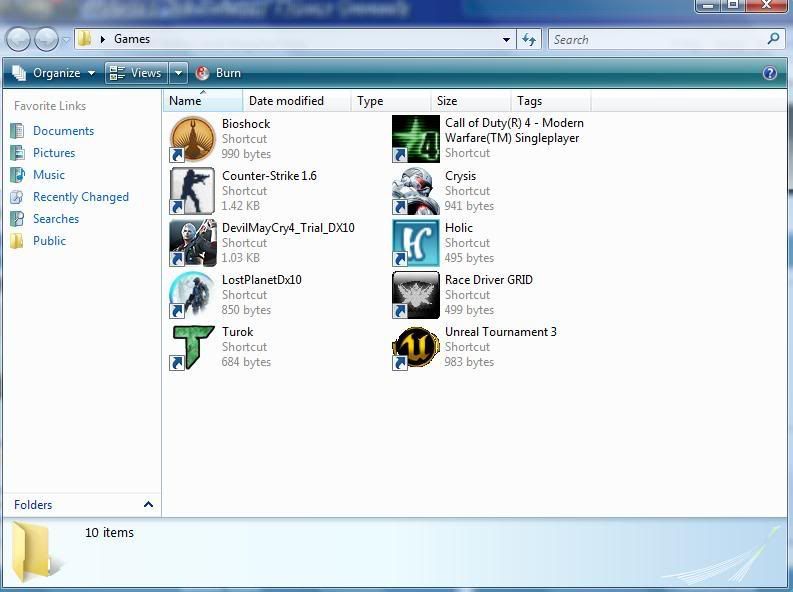The width and height of the screenshot is (793, 592).
Task: Expand the address bar history dropdown
Action: tap(507, 40)
